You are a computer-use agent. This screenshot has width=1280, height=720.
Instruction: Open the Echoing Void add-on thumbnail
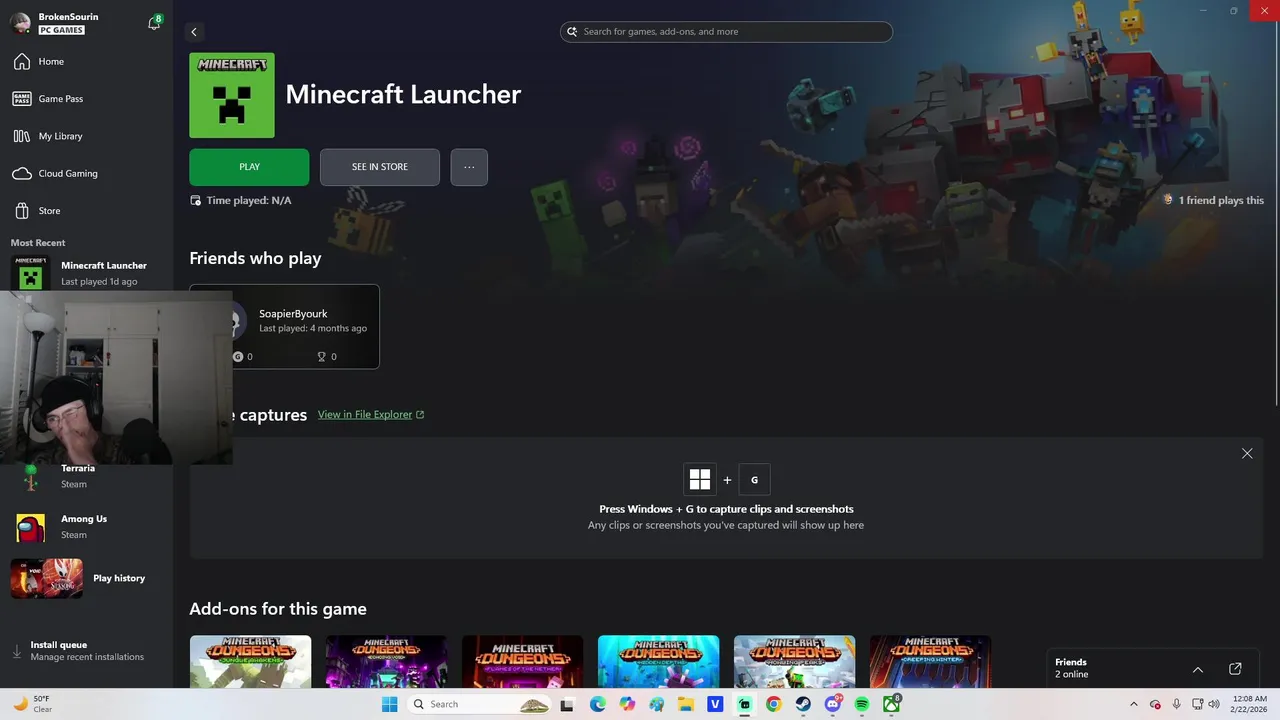[386, 661]
